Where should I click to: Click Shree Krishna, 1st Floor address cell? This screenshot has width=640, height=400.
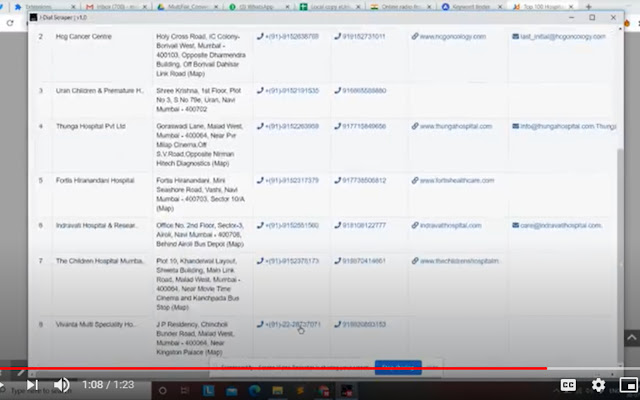(199, 100)
